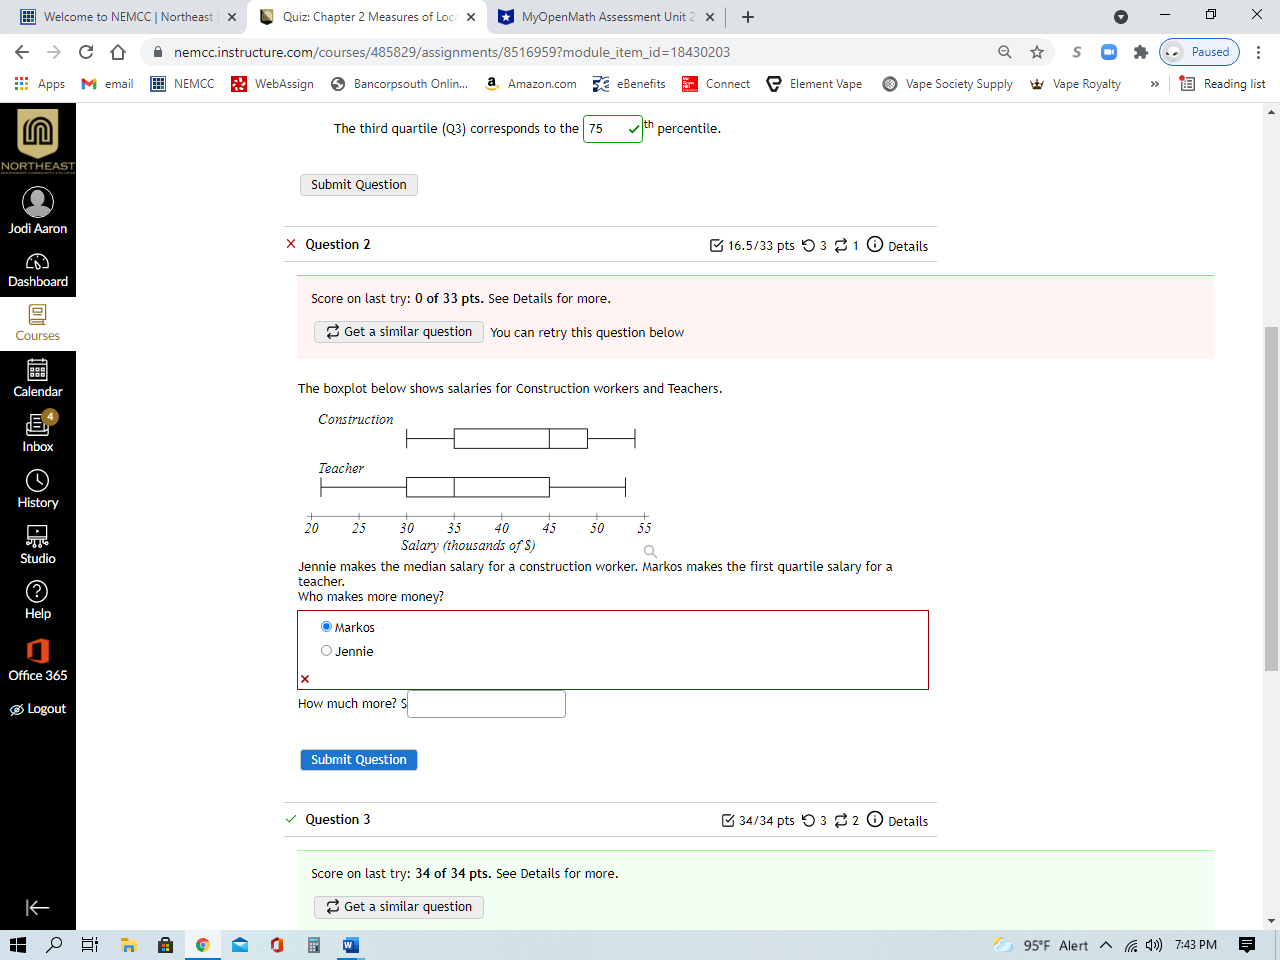Open the Canvas Dashboard from the sidebar
Viewport: 1280px width, 960px height.
pyautogui.click(x=38, y=268)
